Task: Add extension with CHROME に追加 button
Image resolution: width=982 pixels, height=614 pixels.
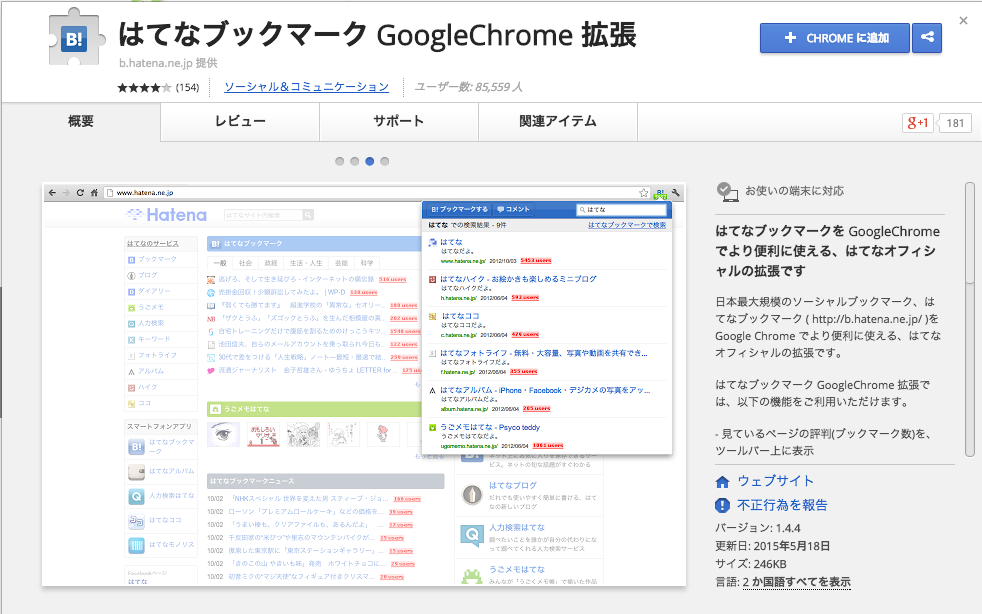Action: [x=835, y=38]
